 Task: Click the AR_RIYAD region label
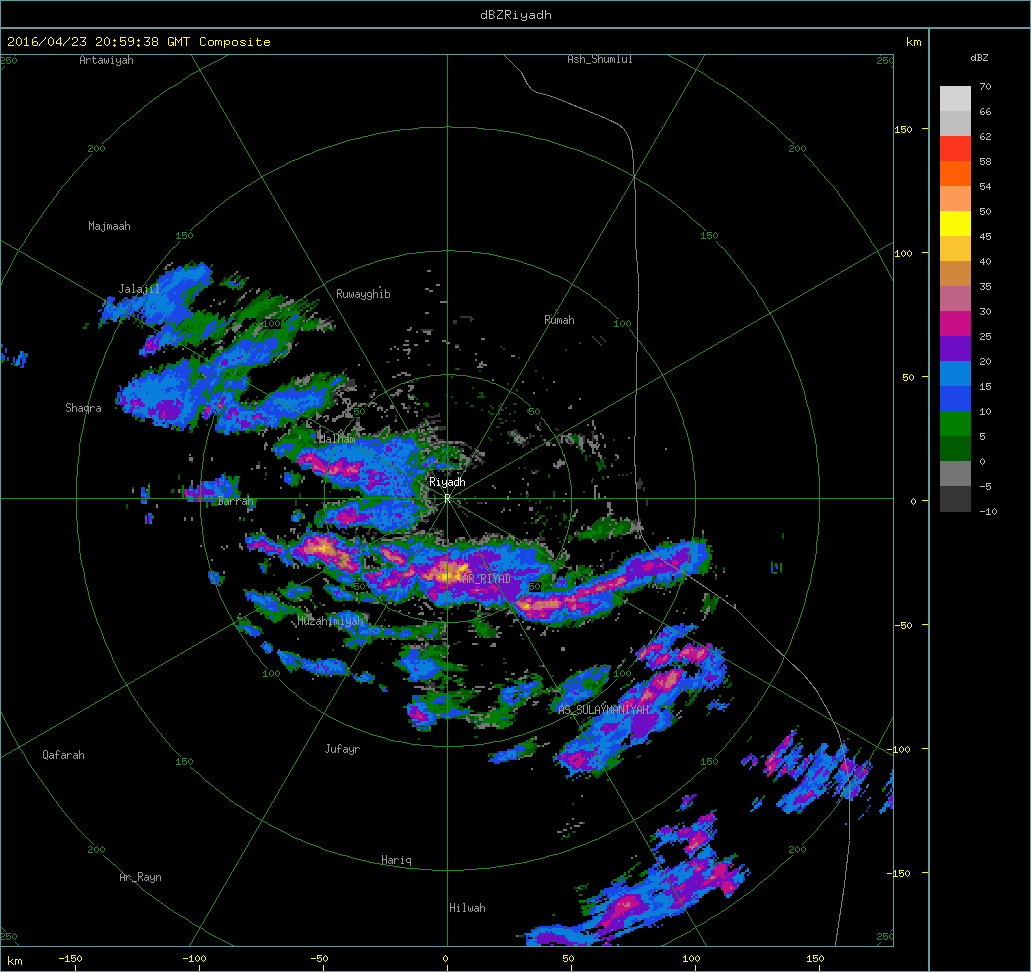pyautogui.click(x=487, y=579)
